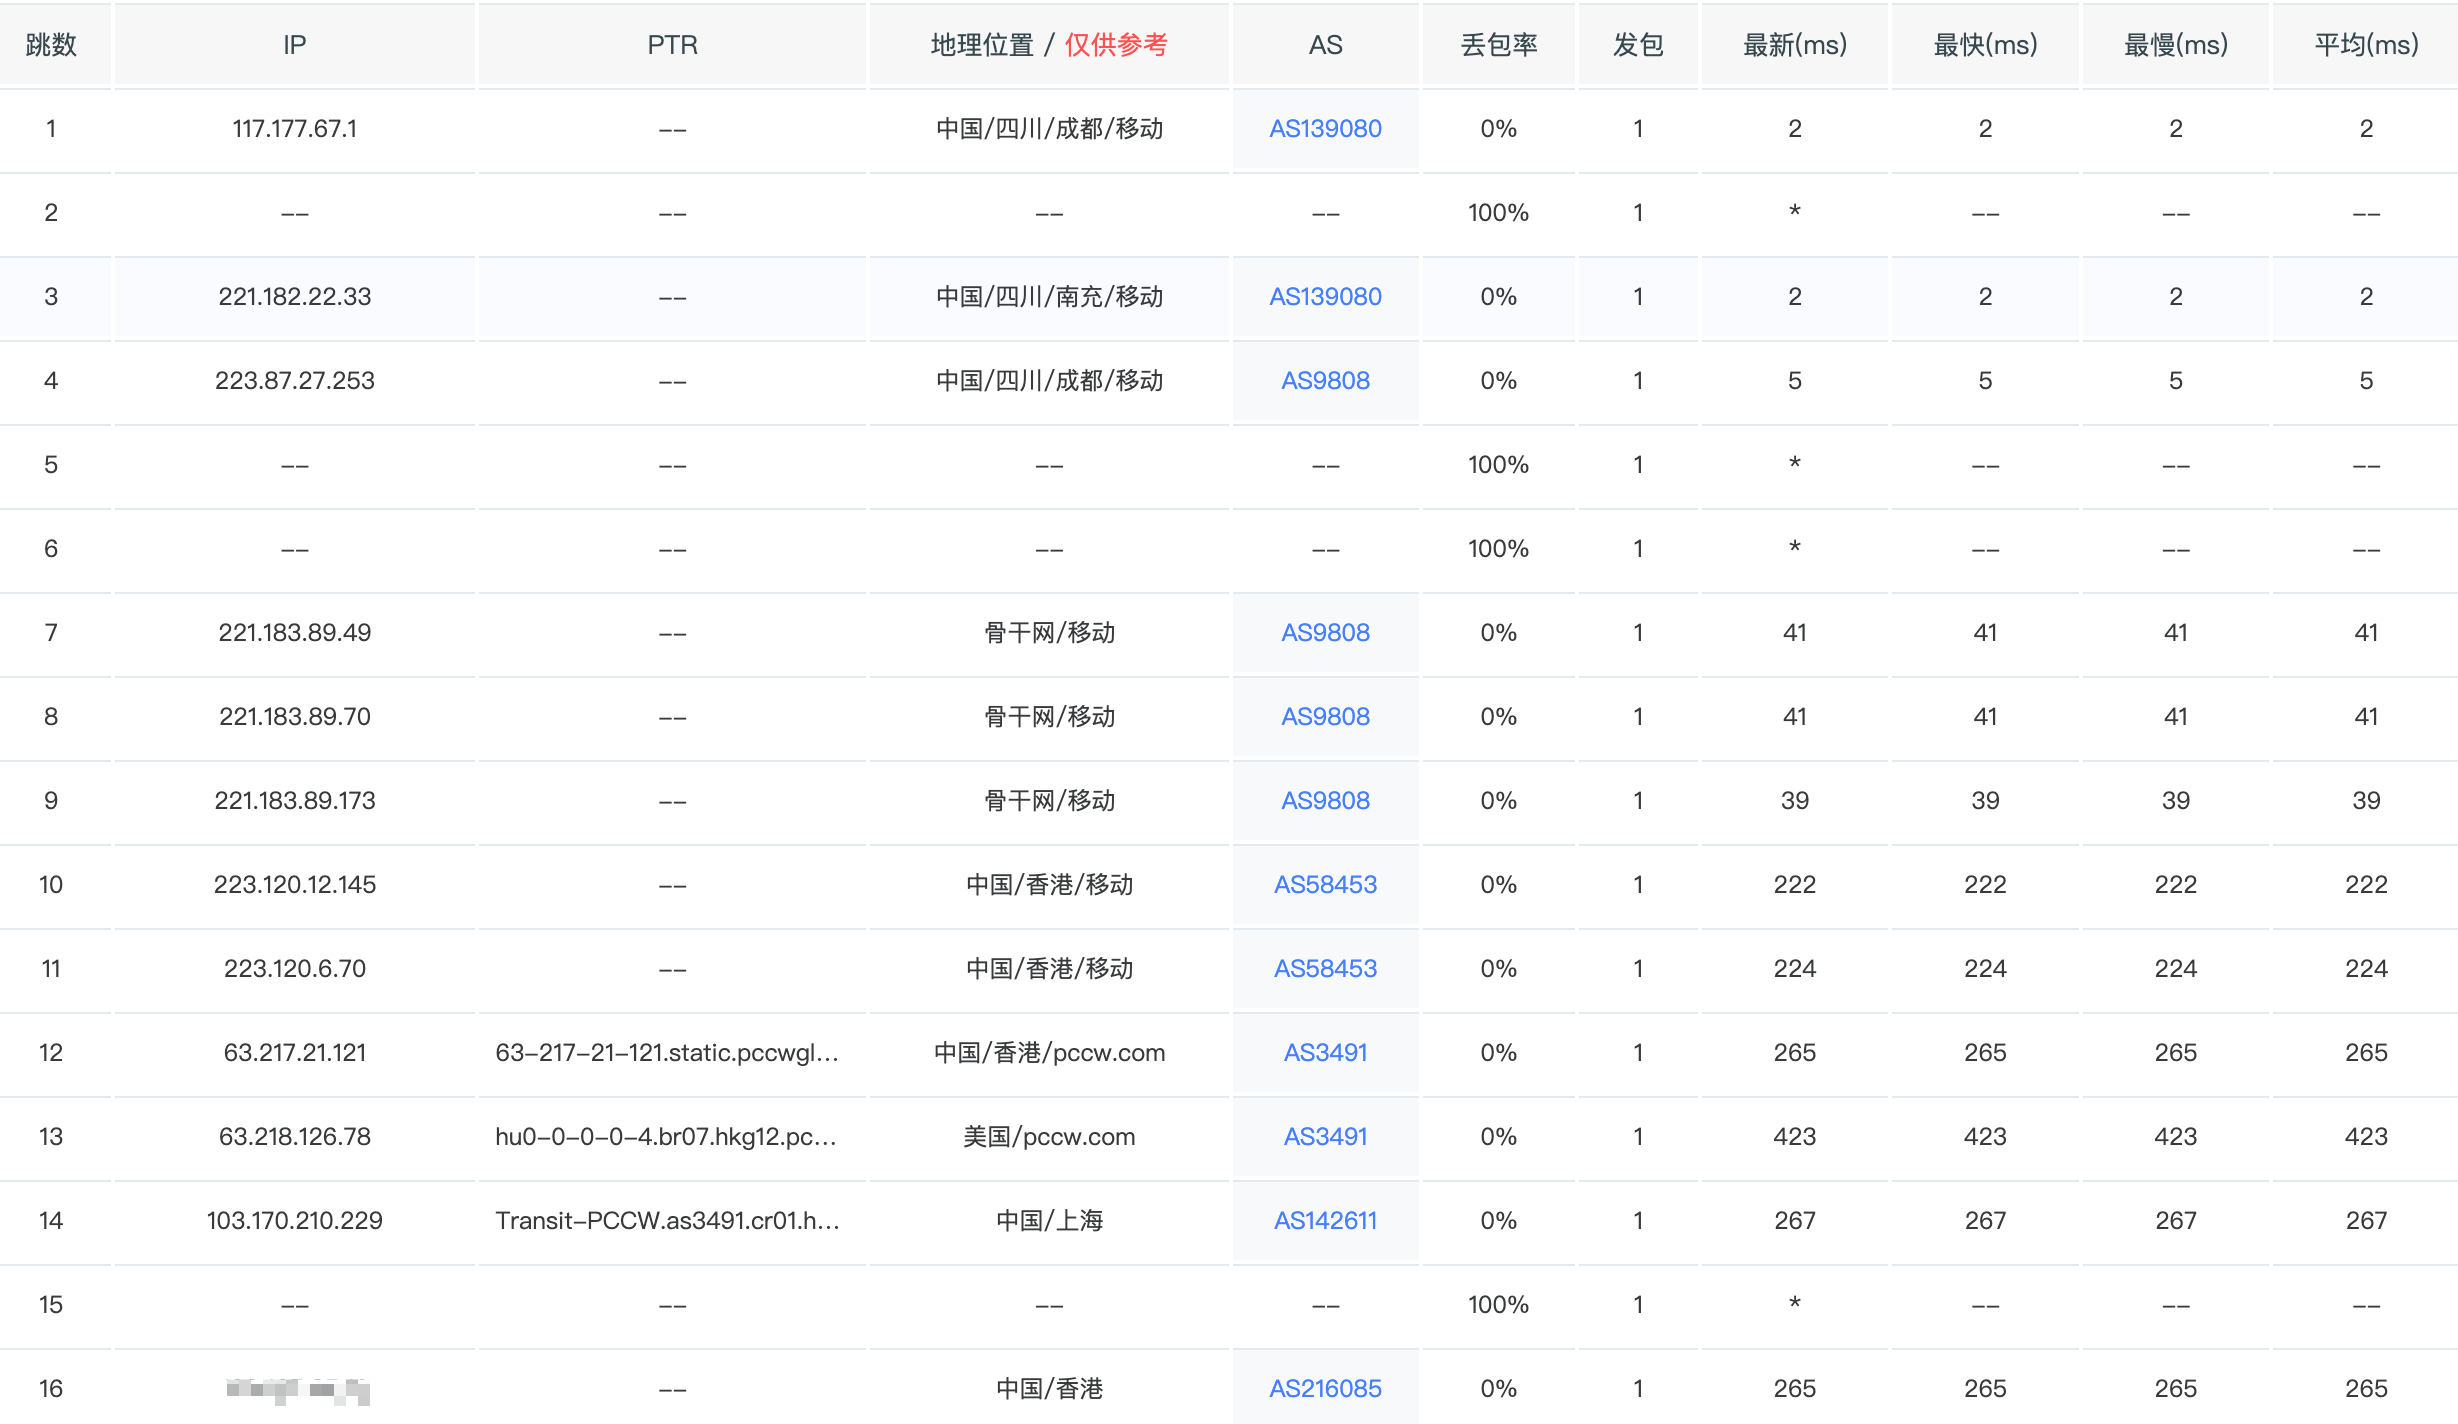
Task: Click slowest latency 224 in hop 11
Action: [2176, 969]
